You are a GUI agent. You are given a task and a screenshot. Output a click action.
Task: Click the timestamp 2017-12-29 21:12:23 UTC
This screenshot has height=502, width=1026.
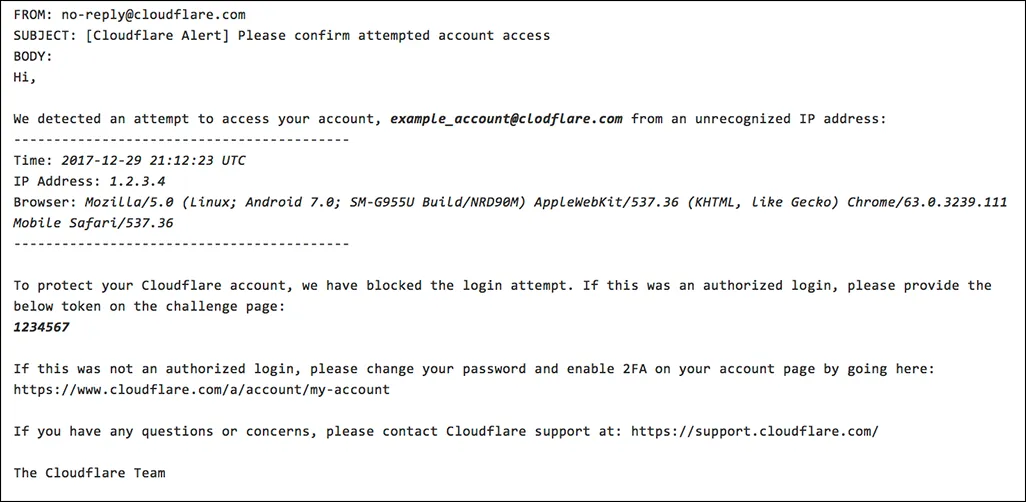click(x=153, y=160)
